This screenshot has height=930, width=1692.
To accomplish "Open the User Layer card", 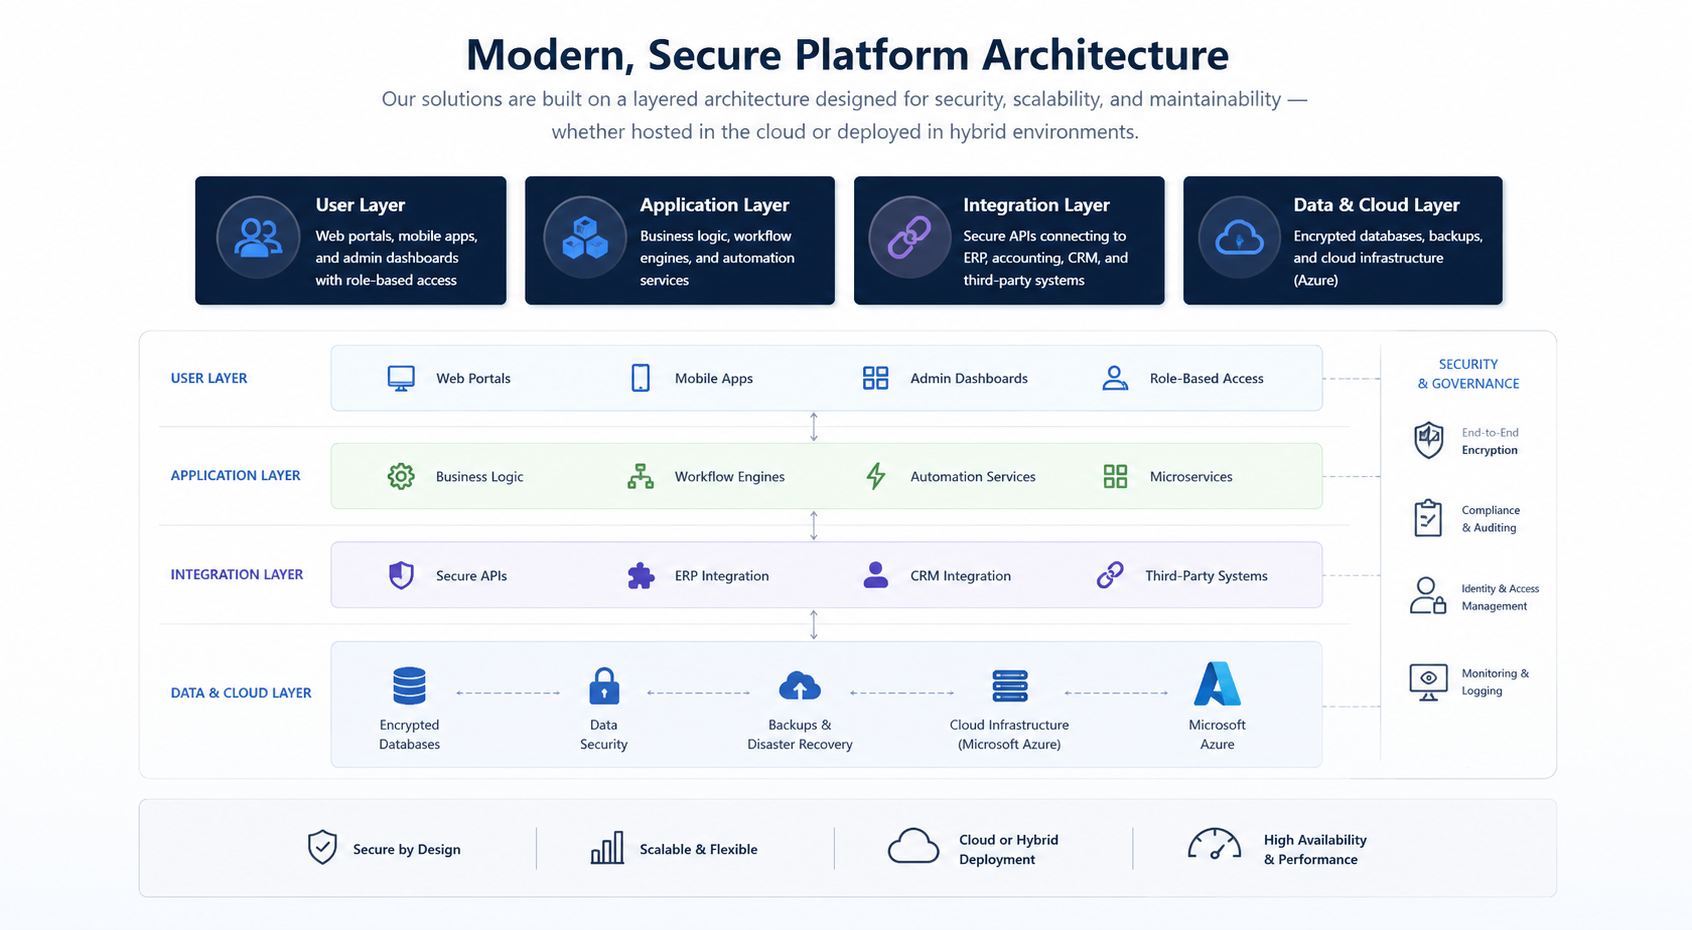I will coord(351,240).
